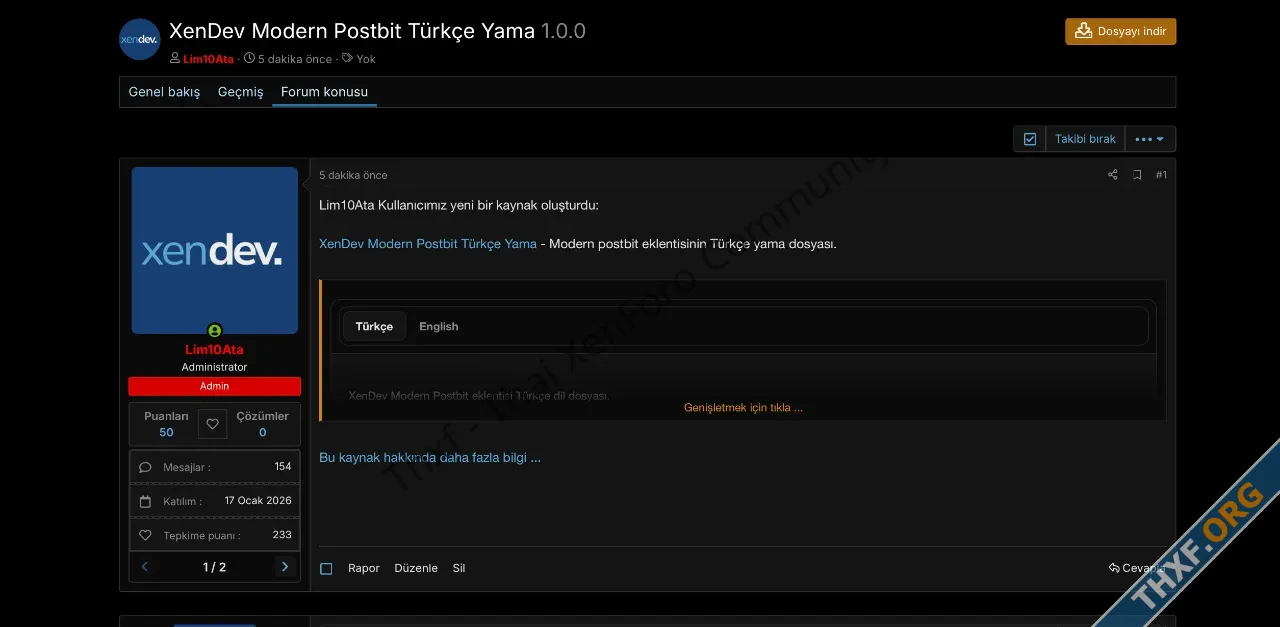This screenshot has width=1280, height=627.
Task: Click the XenDev resource logo icon
Action: 140,39
